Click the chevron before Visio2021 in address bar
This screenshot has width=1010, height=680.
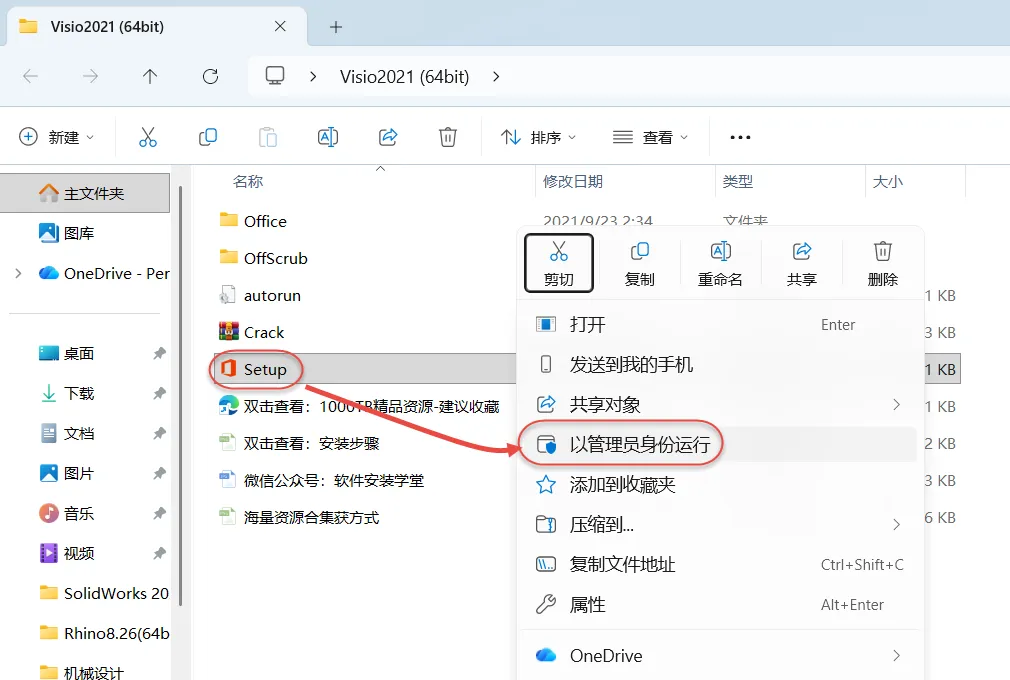pyautogui.click(x=313, y=77)
